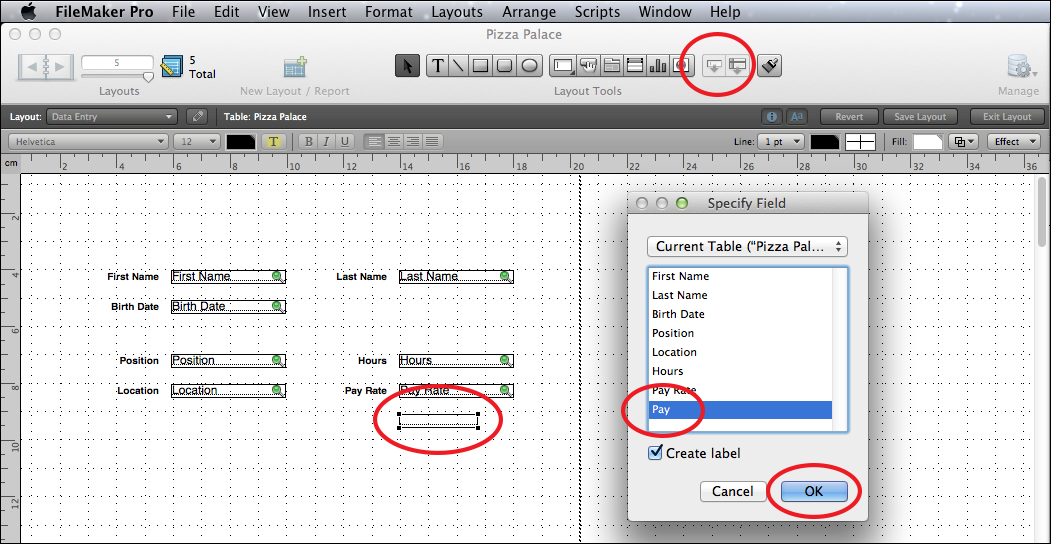Select the Button tool

coord(588,66)
